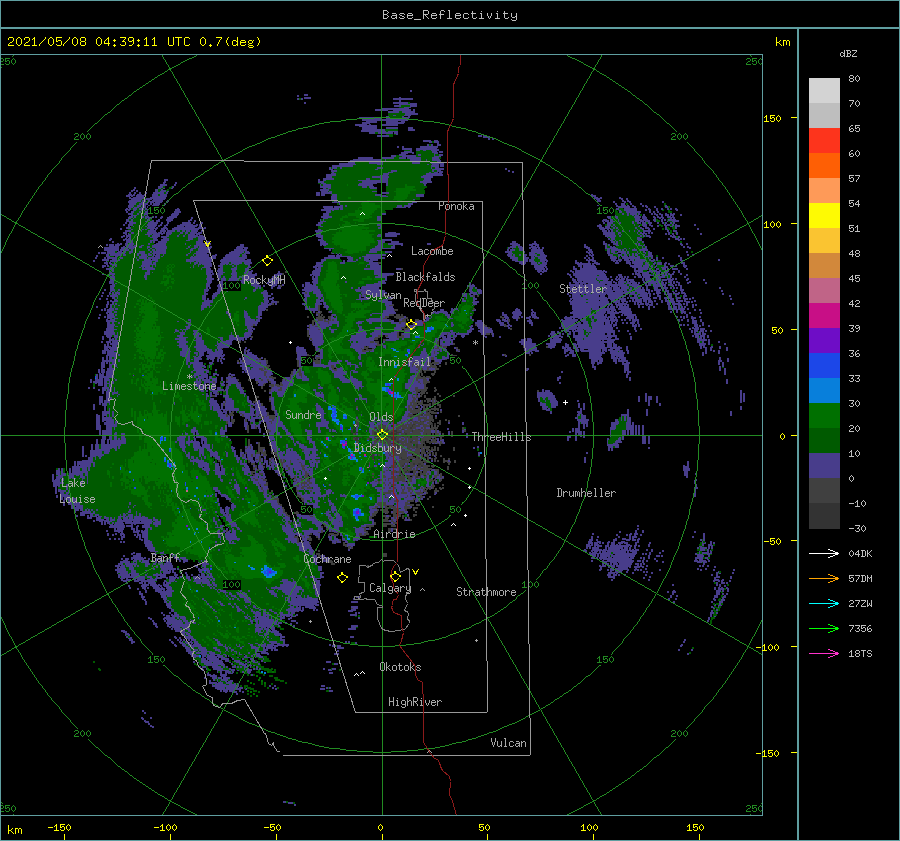Click the RockyMH label
Screen dimensions: 900x841
[264, 280]
